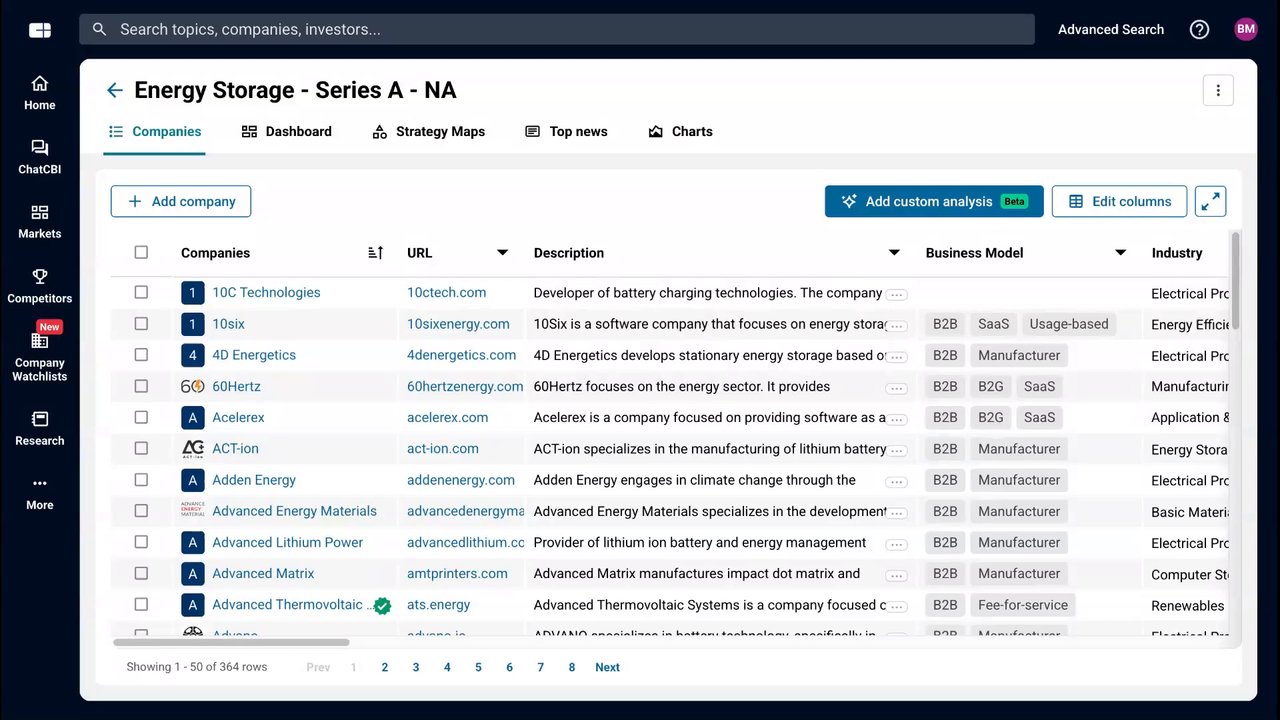Click the 10C Technologies logo badge
The width and height of the screenshot is (1280, 720).
[x=193, y=293]
